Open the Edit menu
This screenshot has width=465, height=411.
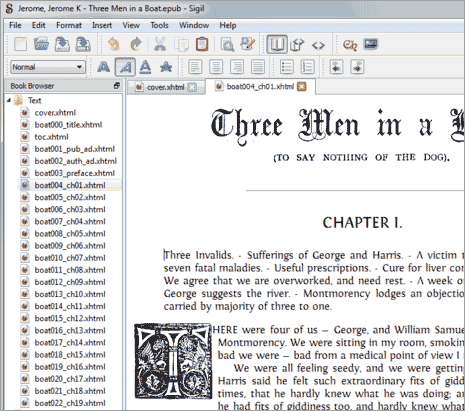click(39, 25)
